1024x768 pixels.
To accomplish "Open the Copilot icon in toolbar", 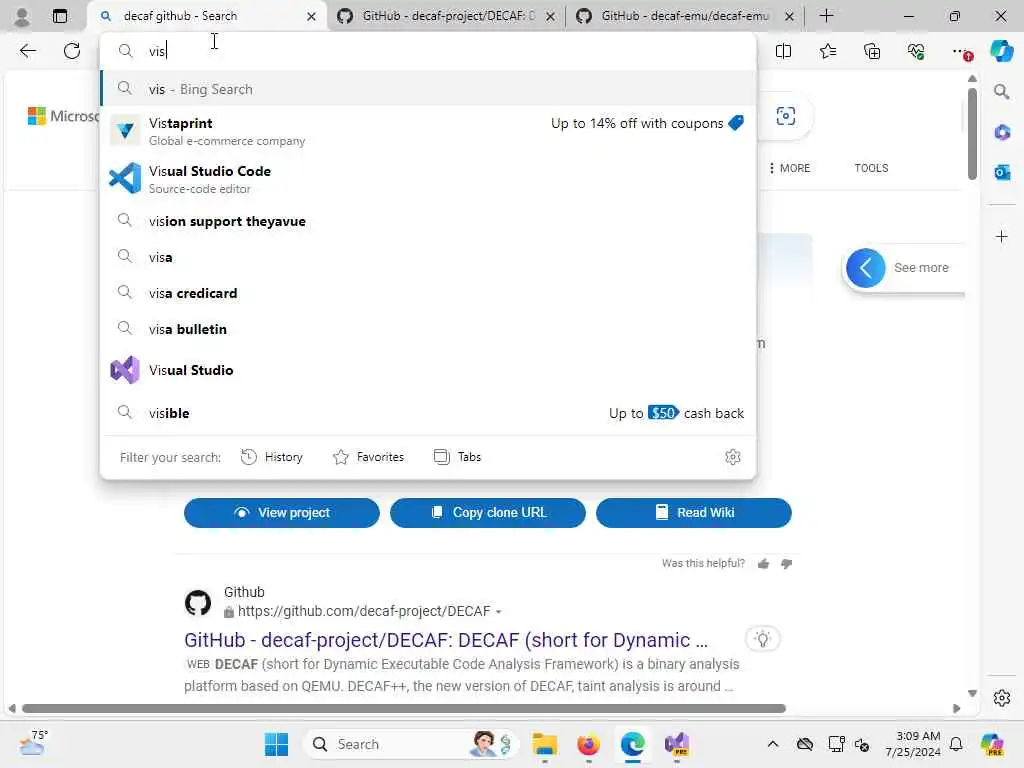I will pos(1001,51).
